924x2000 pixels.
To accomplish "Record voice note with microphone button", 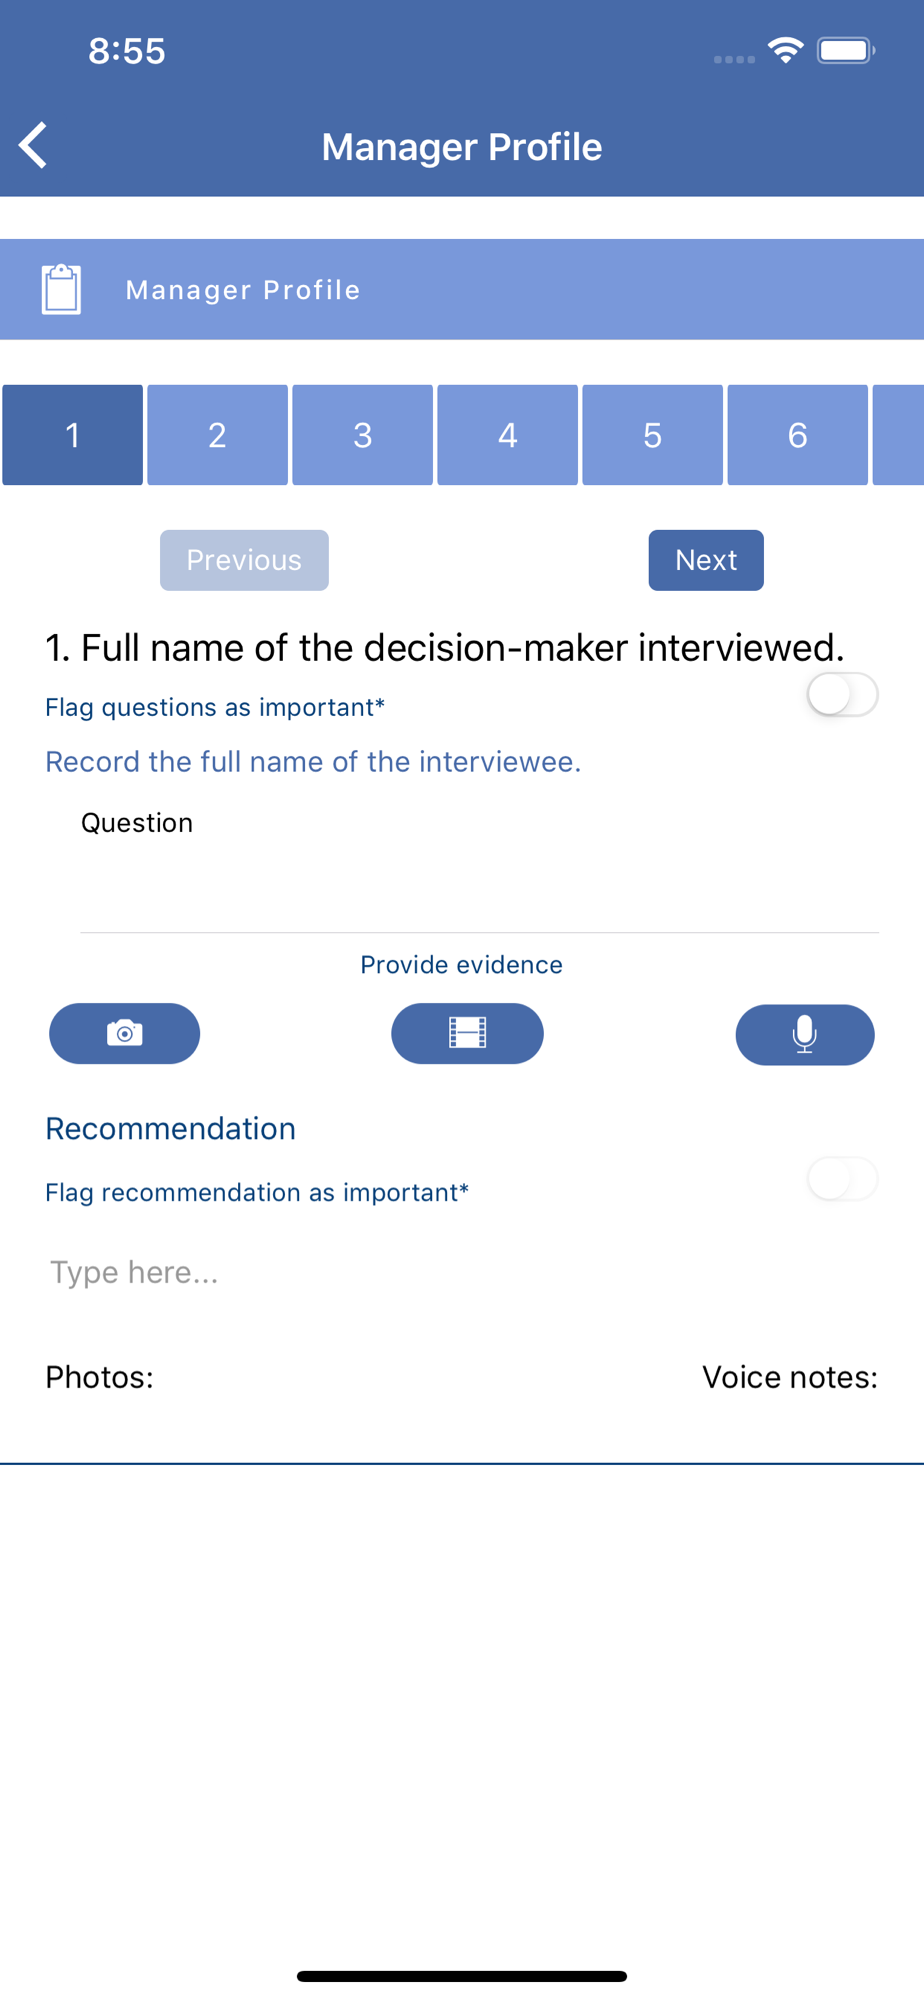I will click(805, 1034).
